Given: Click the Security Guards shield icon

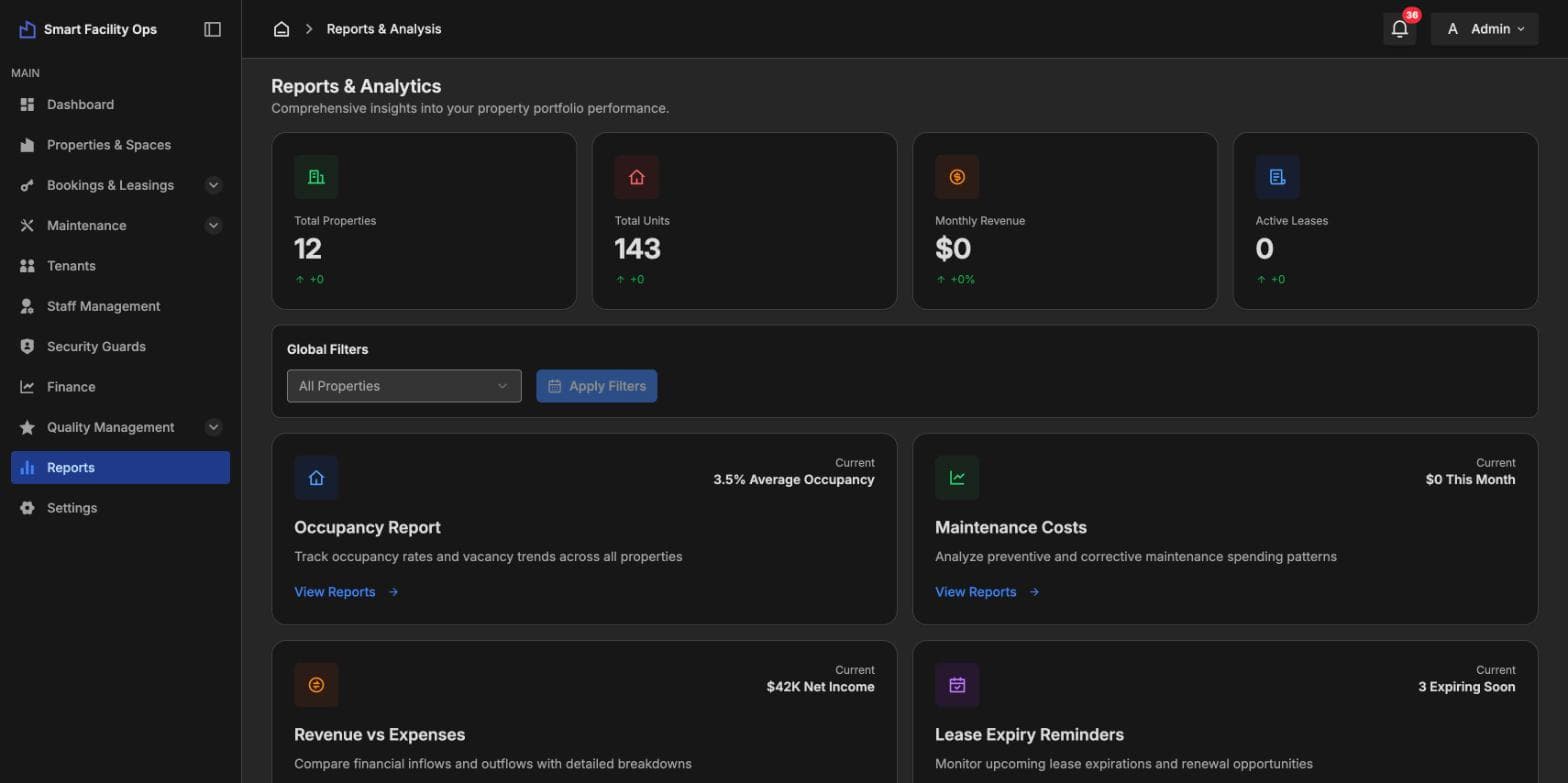Looking at the screenshot, I should point(27,346).
